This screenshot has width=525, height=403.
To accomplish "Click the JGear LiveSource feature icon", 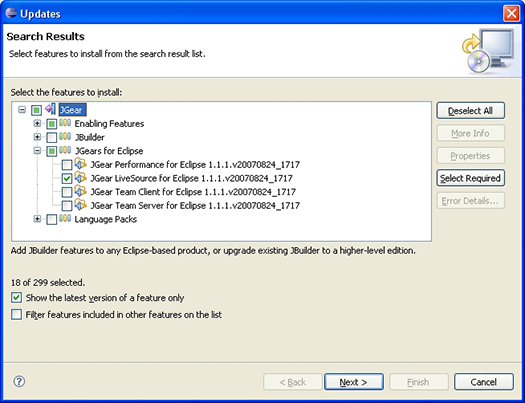I will [x=80, y=177].
